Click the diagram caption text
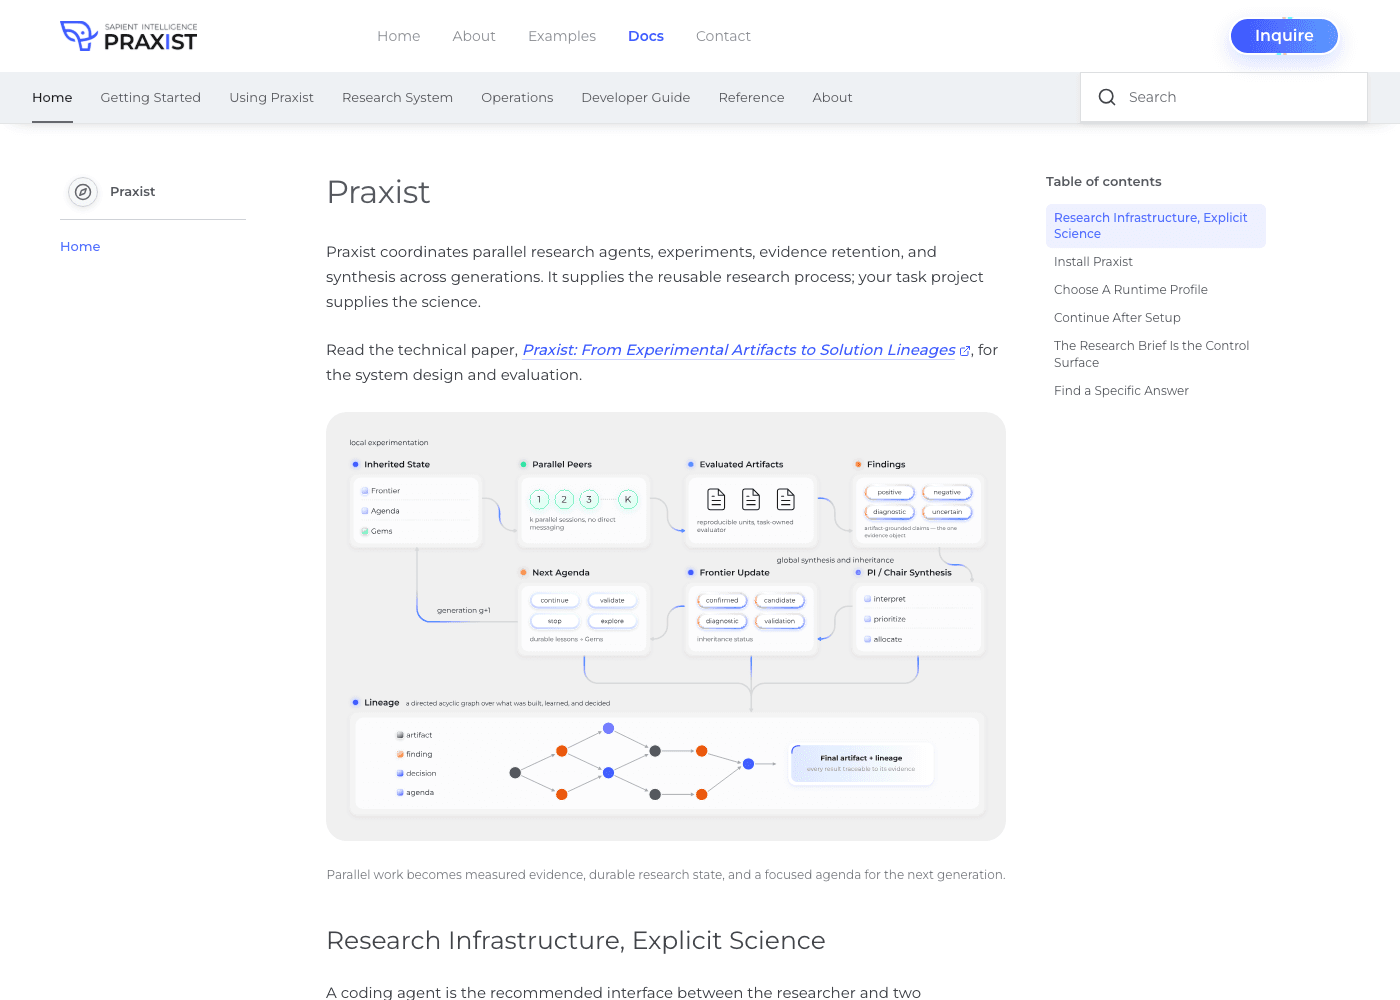The image size is (1400, 1000). coord(666,875)
